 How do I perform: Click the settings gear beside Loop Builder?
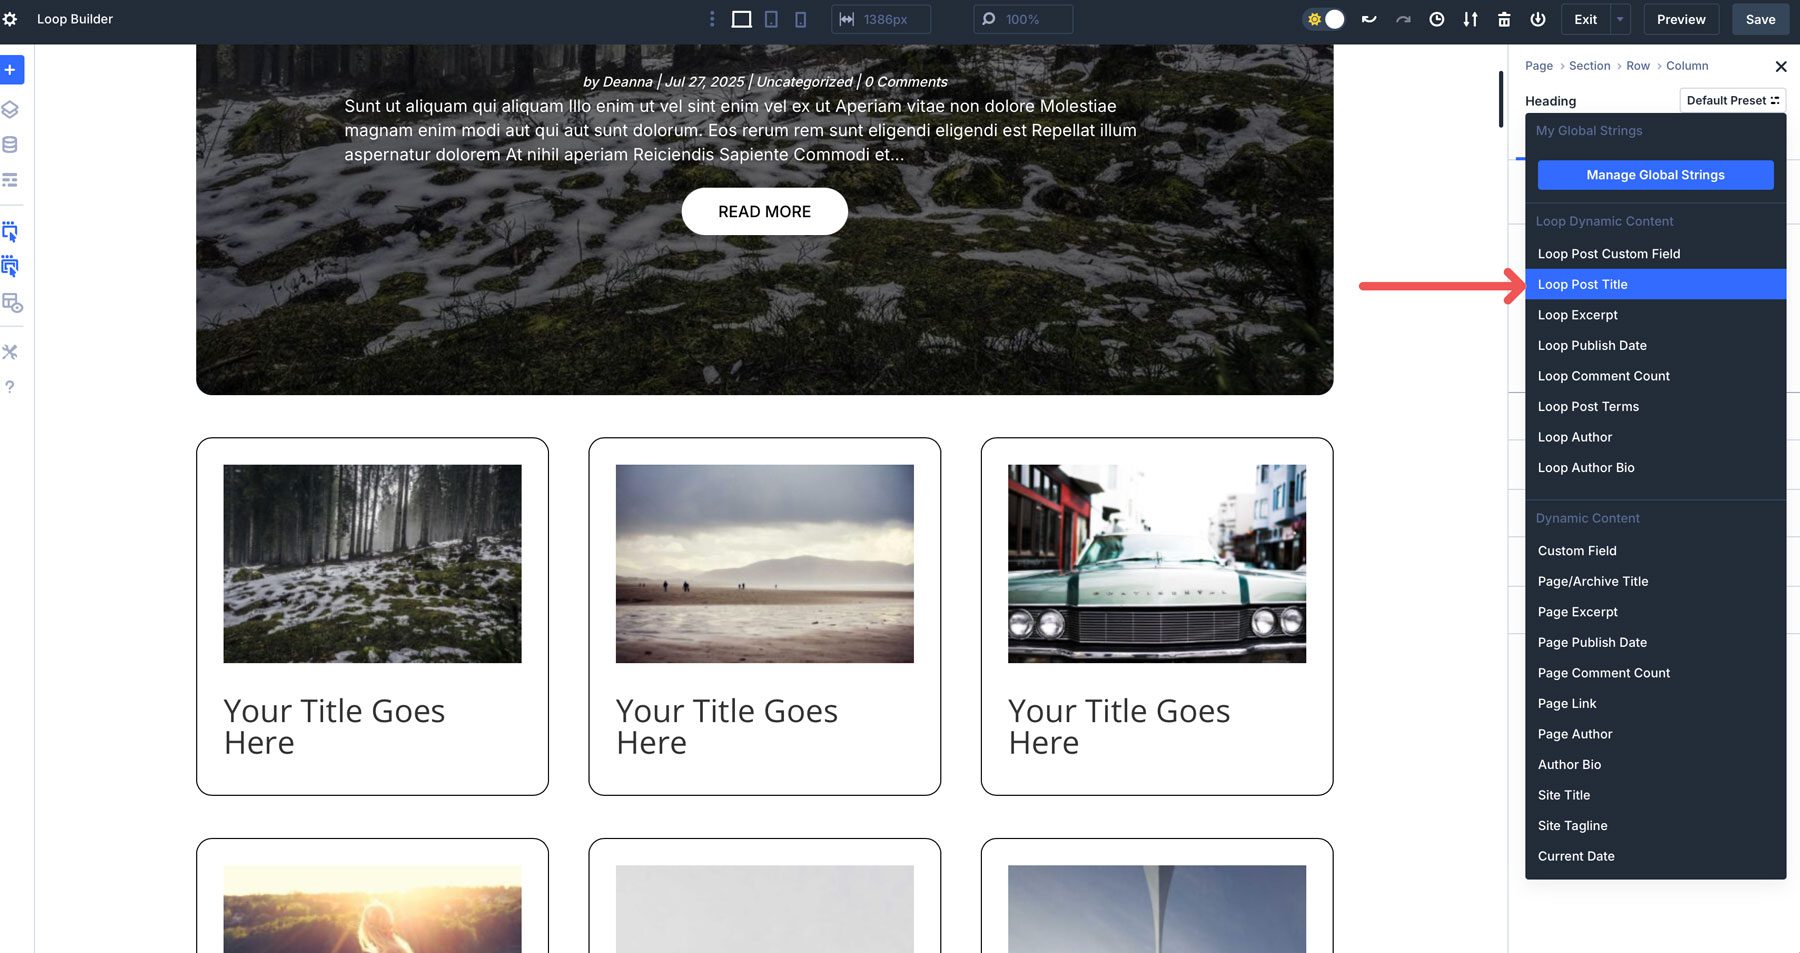coord(12,18)
